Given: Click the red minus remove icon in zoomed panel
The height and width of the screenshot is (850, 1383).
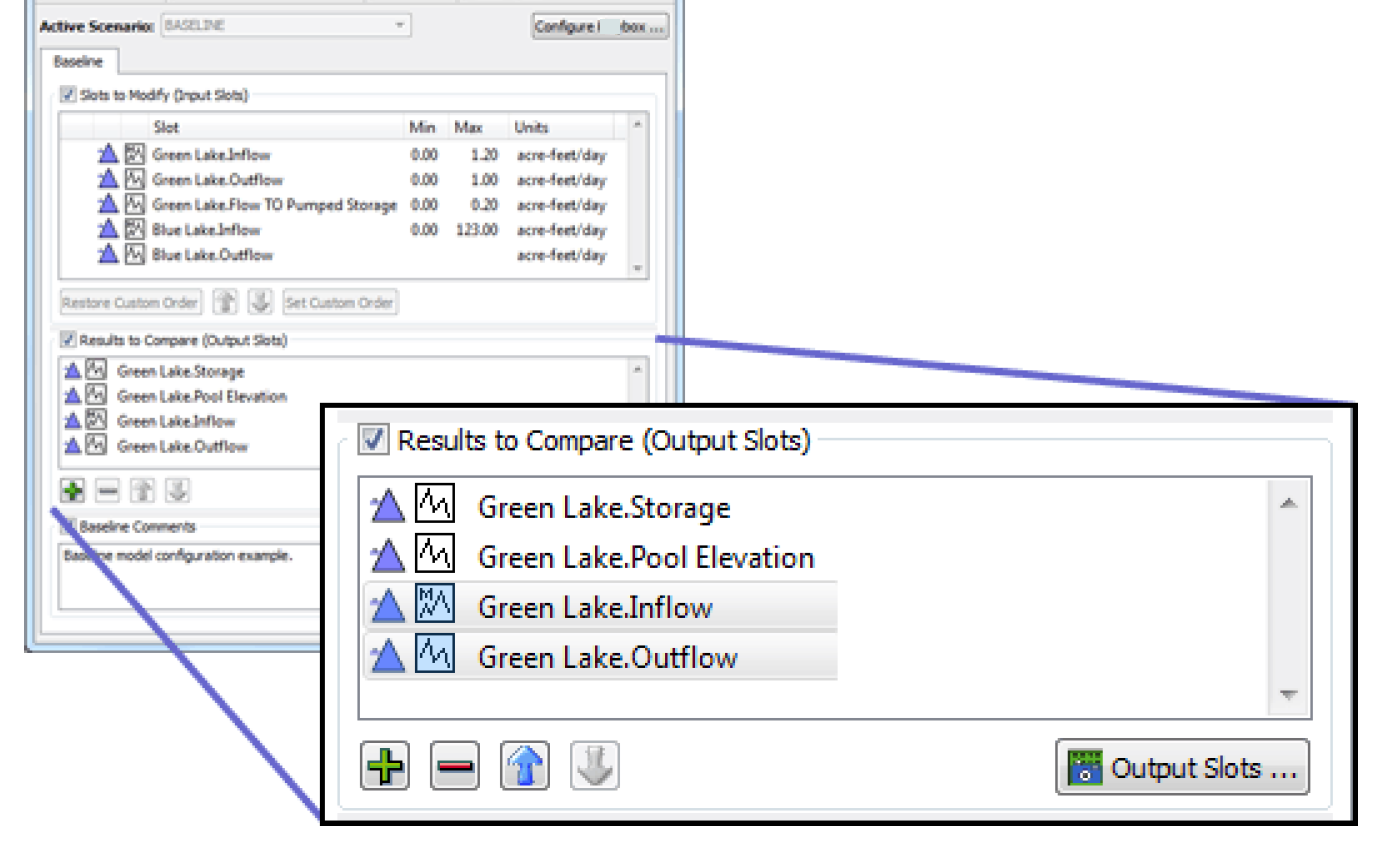Looking at the screenshot, I should click(454, 767).
